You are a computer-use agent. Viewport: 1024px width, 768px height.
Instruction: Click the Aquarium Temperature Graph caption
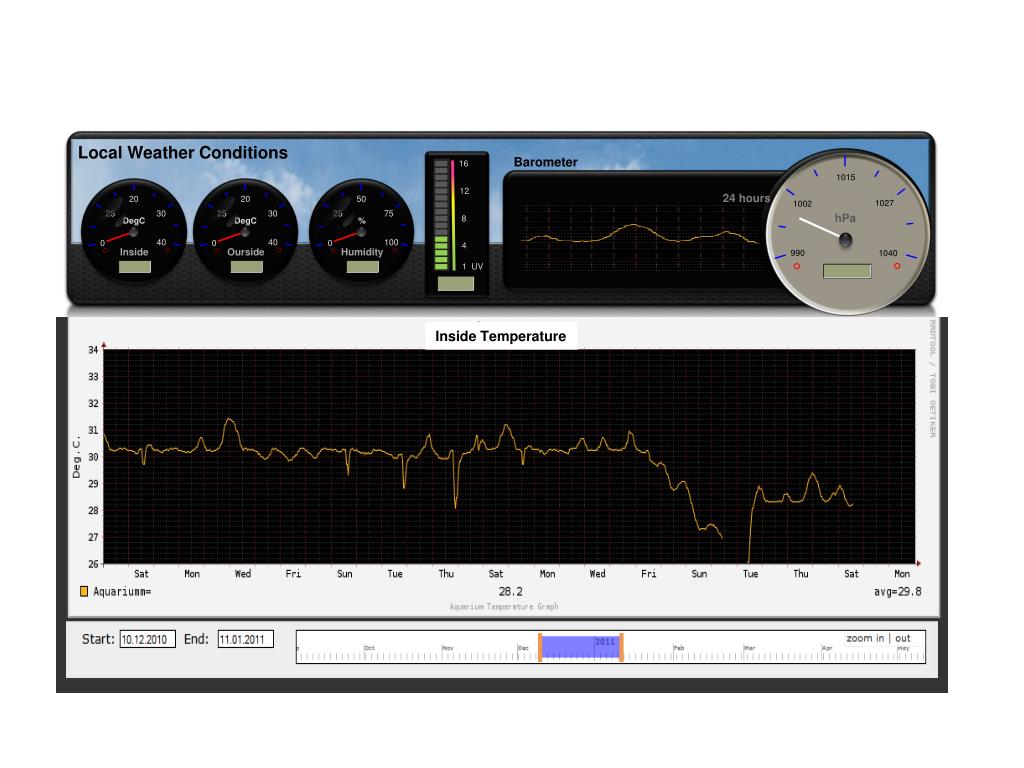pos(504,607)
